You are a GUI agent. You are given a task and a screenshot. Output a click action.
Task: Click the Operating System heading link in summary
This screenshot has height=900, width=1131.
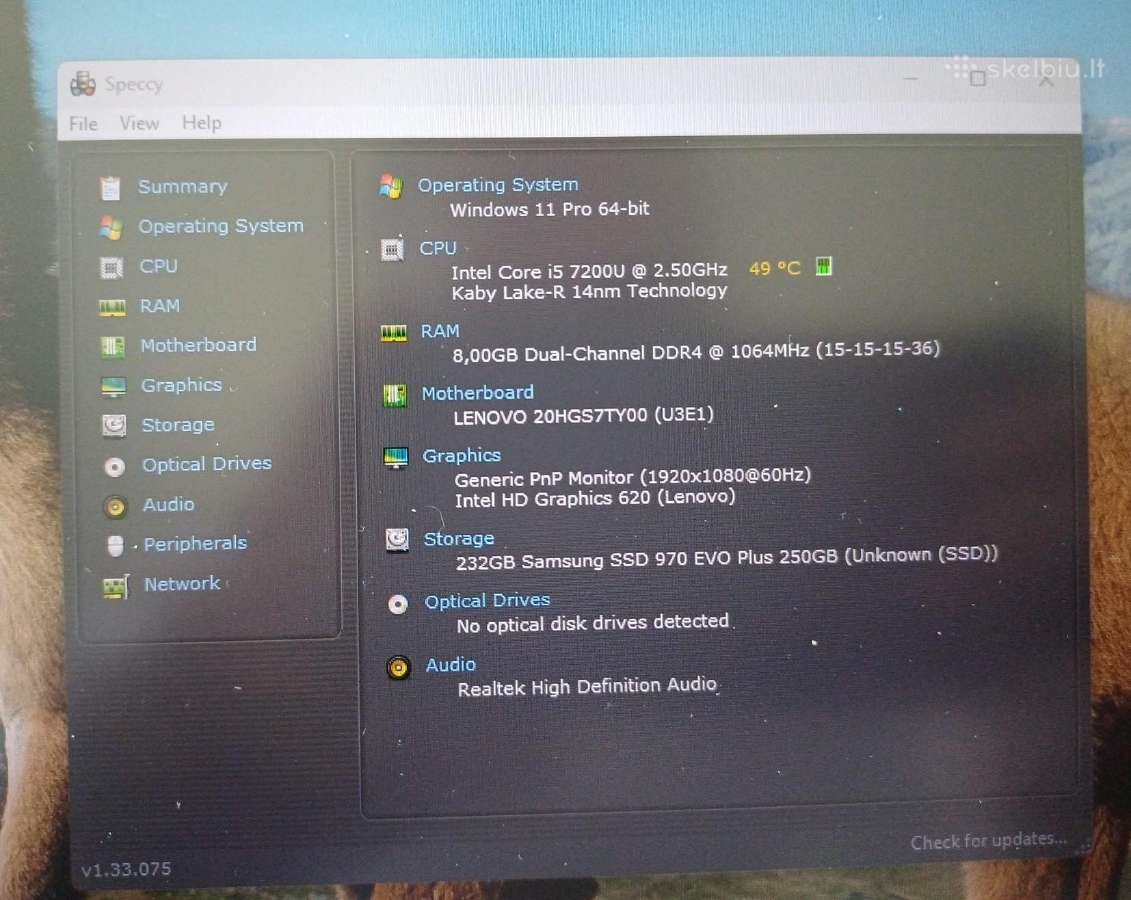[x=498, y=185]
